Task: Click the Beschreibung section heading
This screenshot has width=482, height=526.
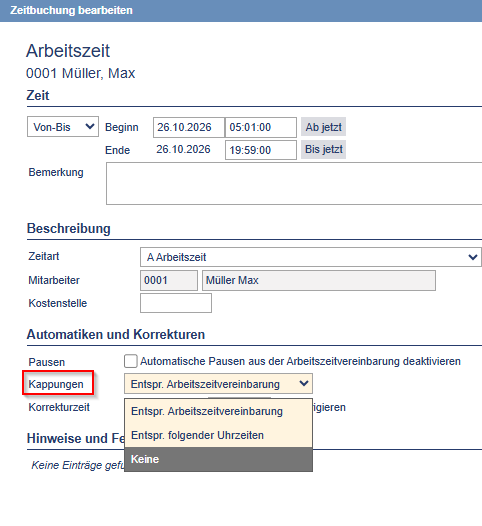Action: (69, 228)
